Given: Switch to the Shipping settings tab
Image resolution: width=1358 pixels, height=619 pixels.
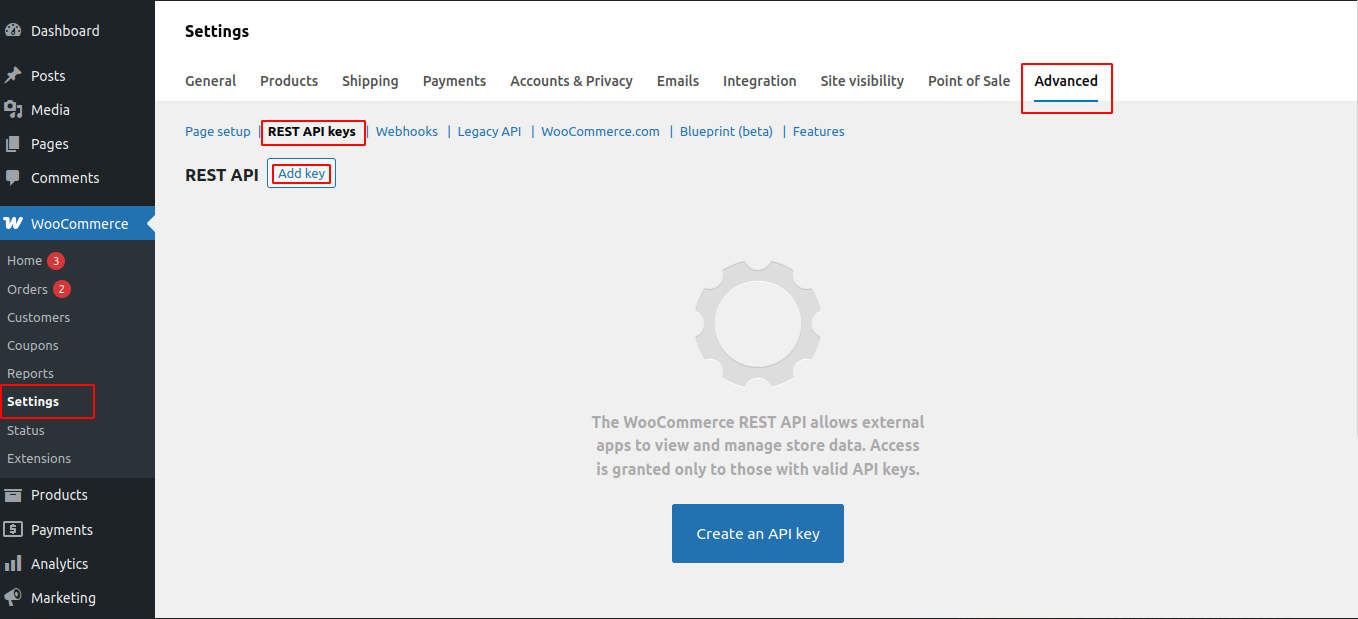Looking at the screenshot, I should [x=370, y=81].
